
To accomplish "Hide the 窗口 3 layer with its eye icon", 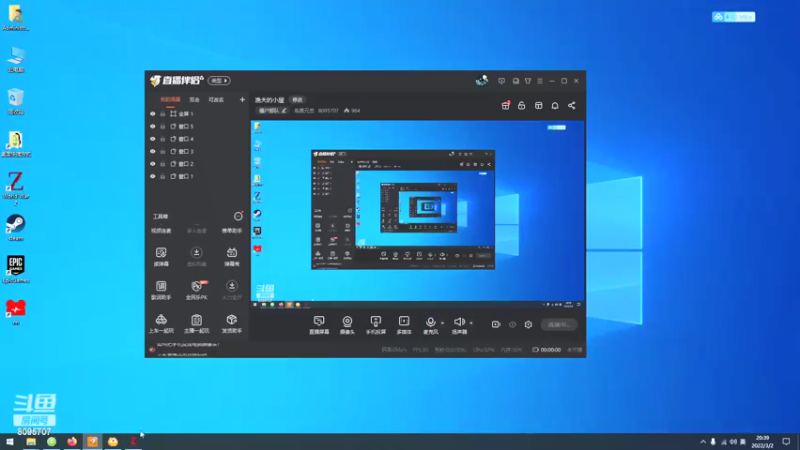I will click(153, 152).
